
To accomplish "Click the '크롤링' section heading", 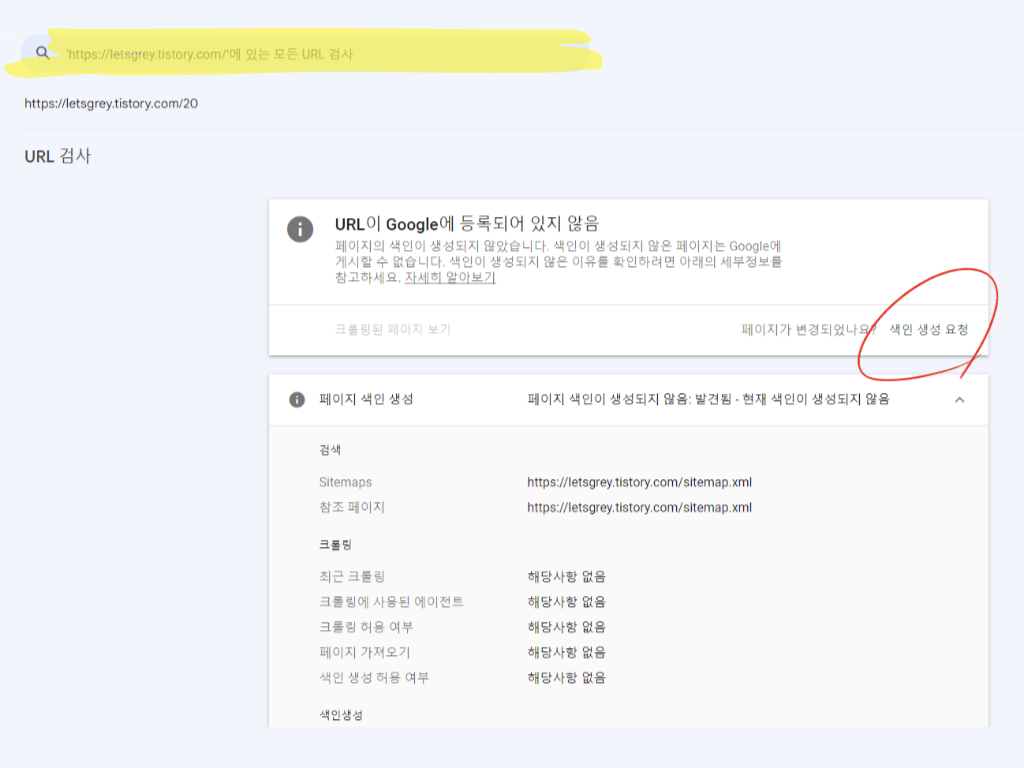I will 336,545.
